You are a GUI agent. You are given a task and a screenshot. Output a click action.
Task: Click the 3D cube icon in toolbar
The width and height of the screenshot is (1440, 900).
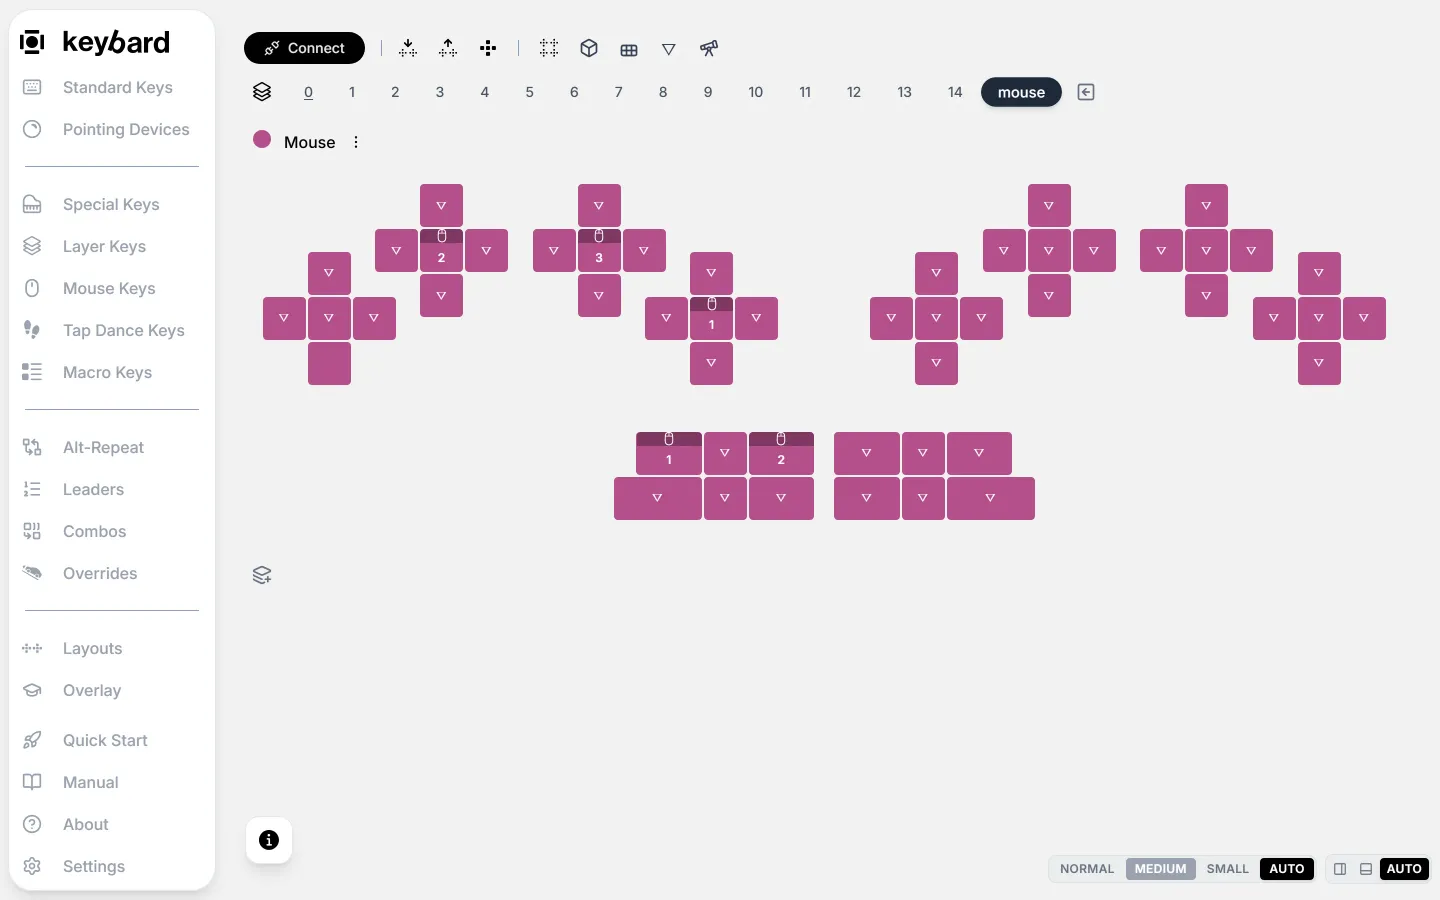[x=589, y=48]
